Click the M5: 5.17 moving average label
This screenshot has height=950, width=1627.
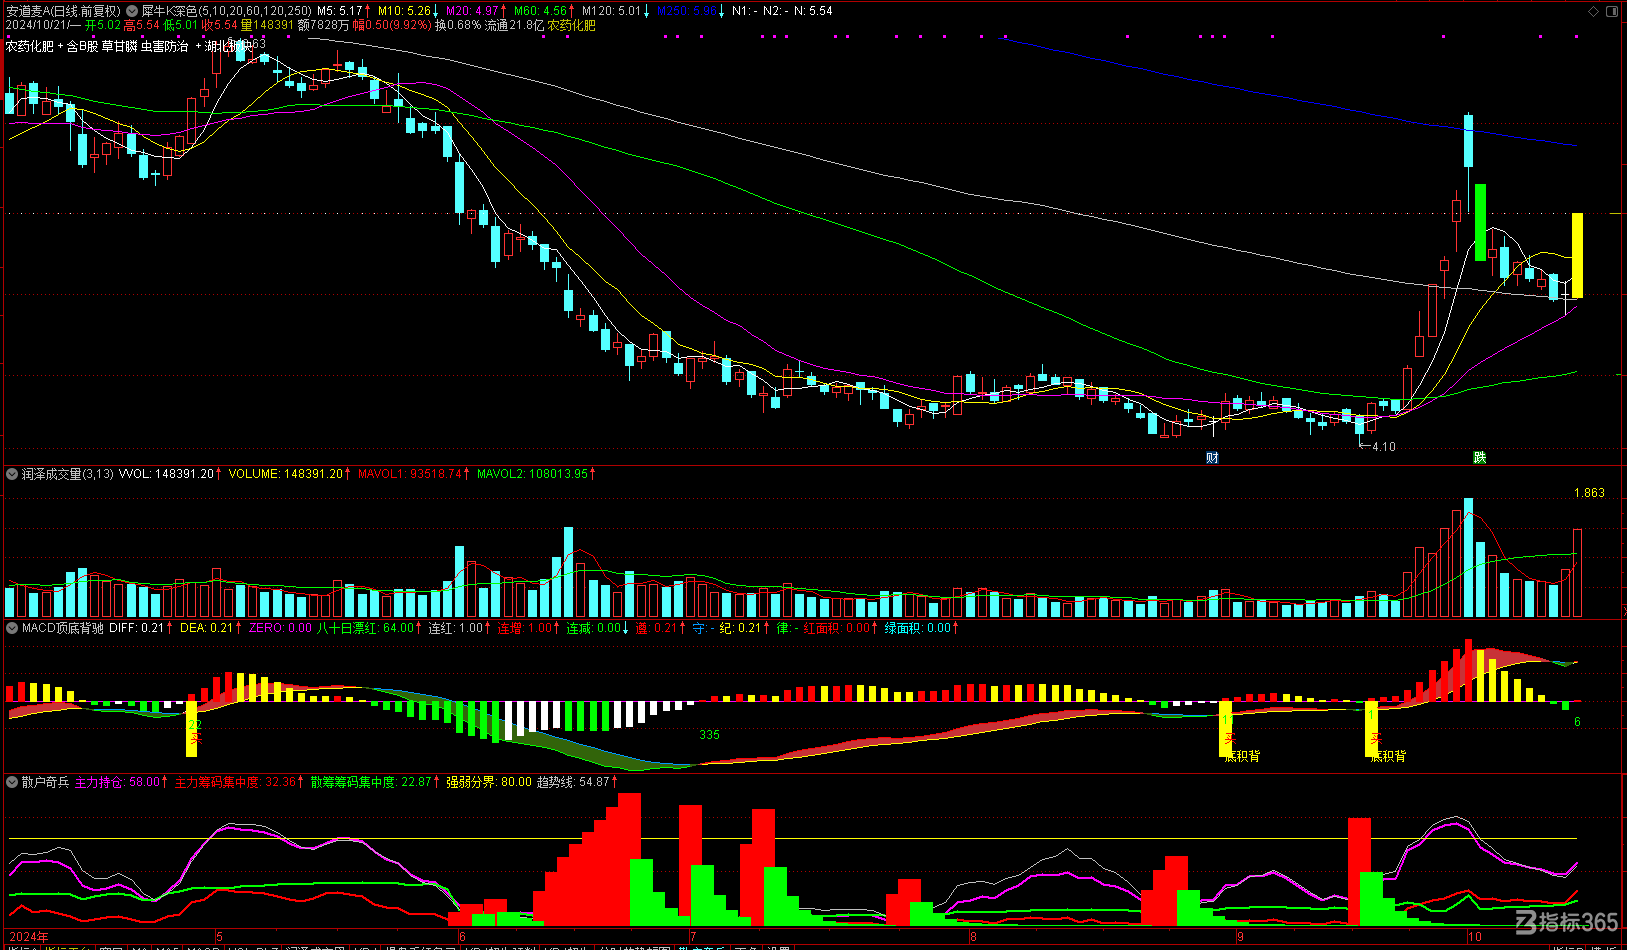tap(340, 11)
